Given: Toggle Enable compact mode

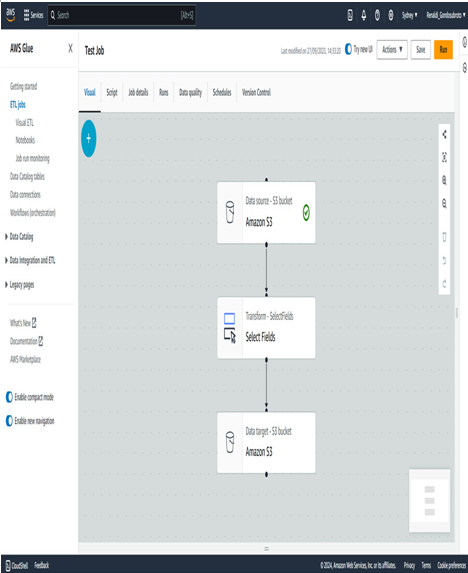Looking at the screenshot, I should tap(9, 397).
